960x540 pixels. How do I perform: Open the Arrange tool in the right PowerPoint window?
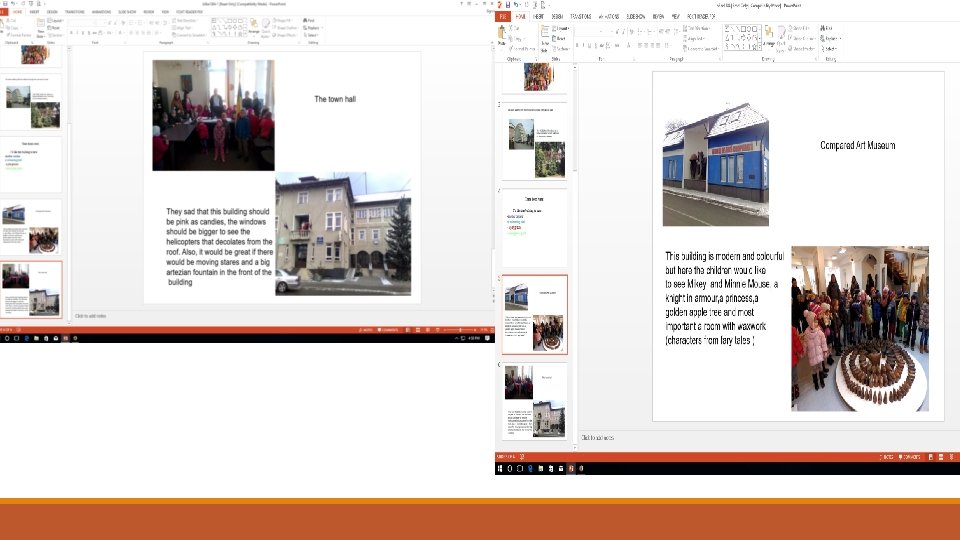point(769,37)
